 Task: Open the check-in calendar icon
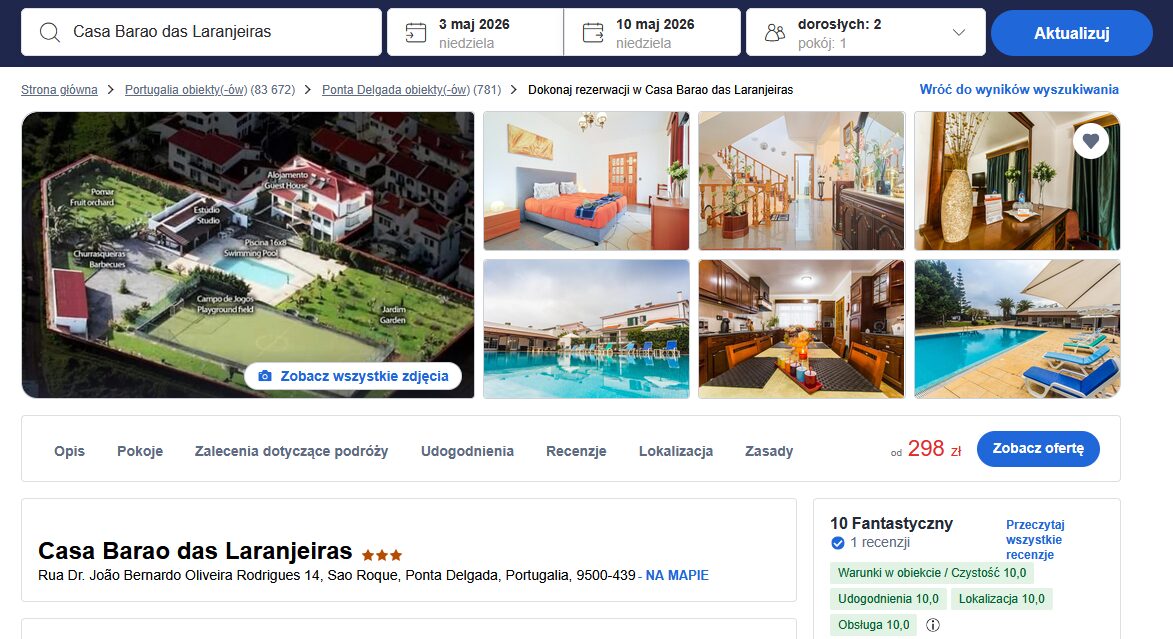(415, 32)
